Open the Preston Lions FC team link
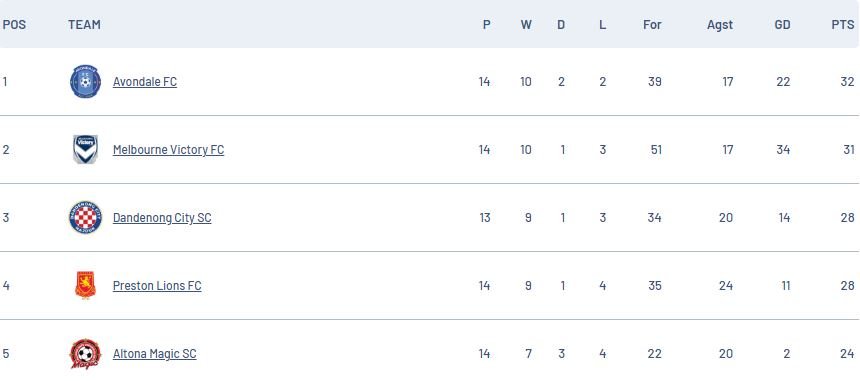This screenshot has height=381, width=860. pos(157,286)
